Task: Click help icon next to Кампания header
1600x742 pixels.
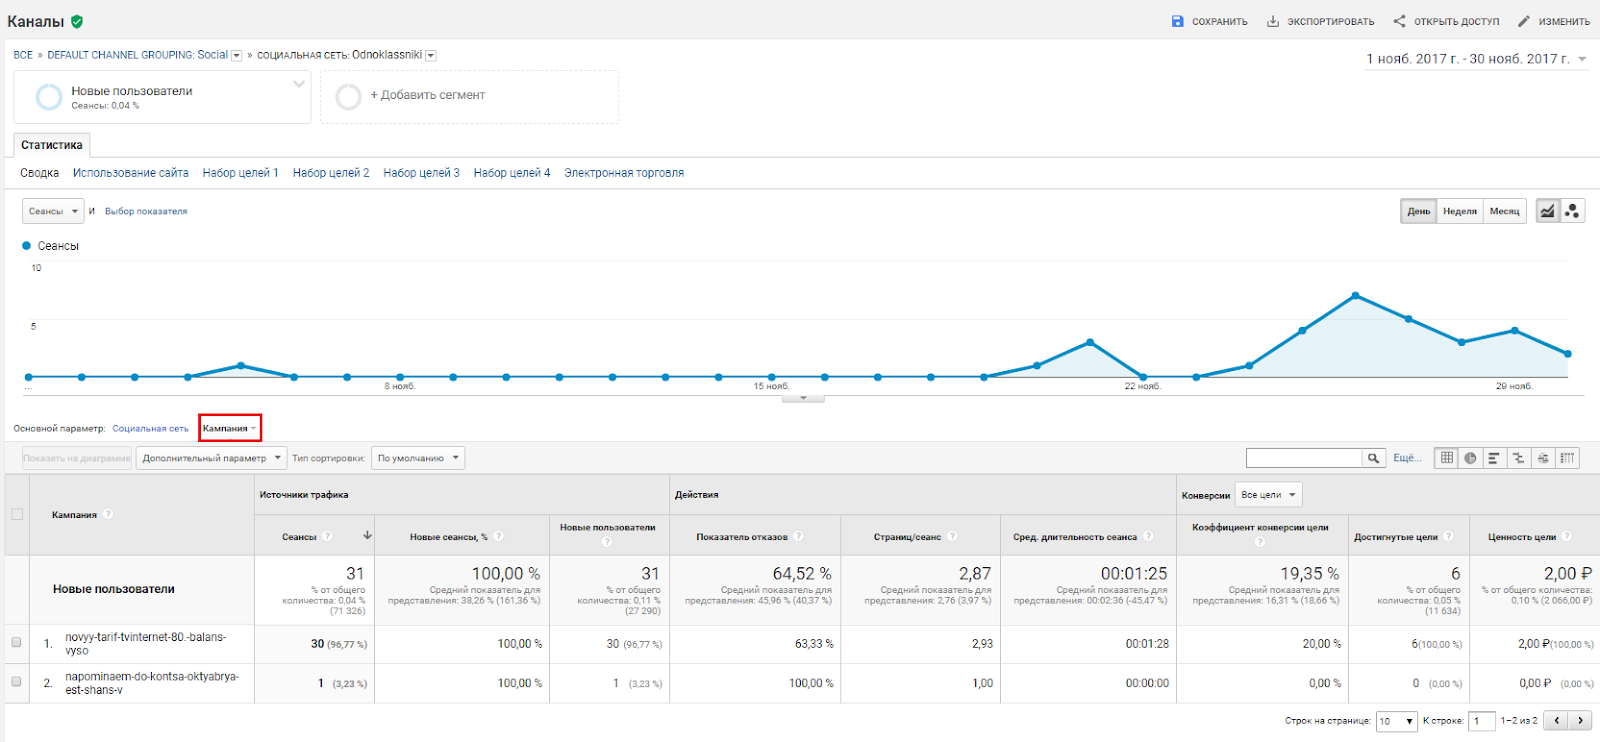Action: click(x=108, y=514)
